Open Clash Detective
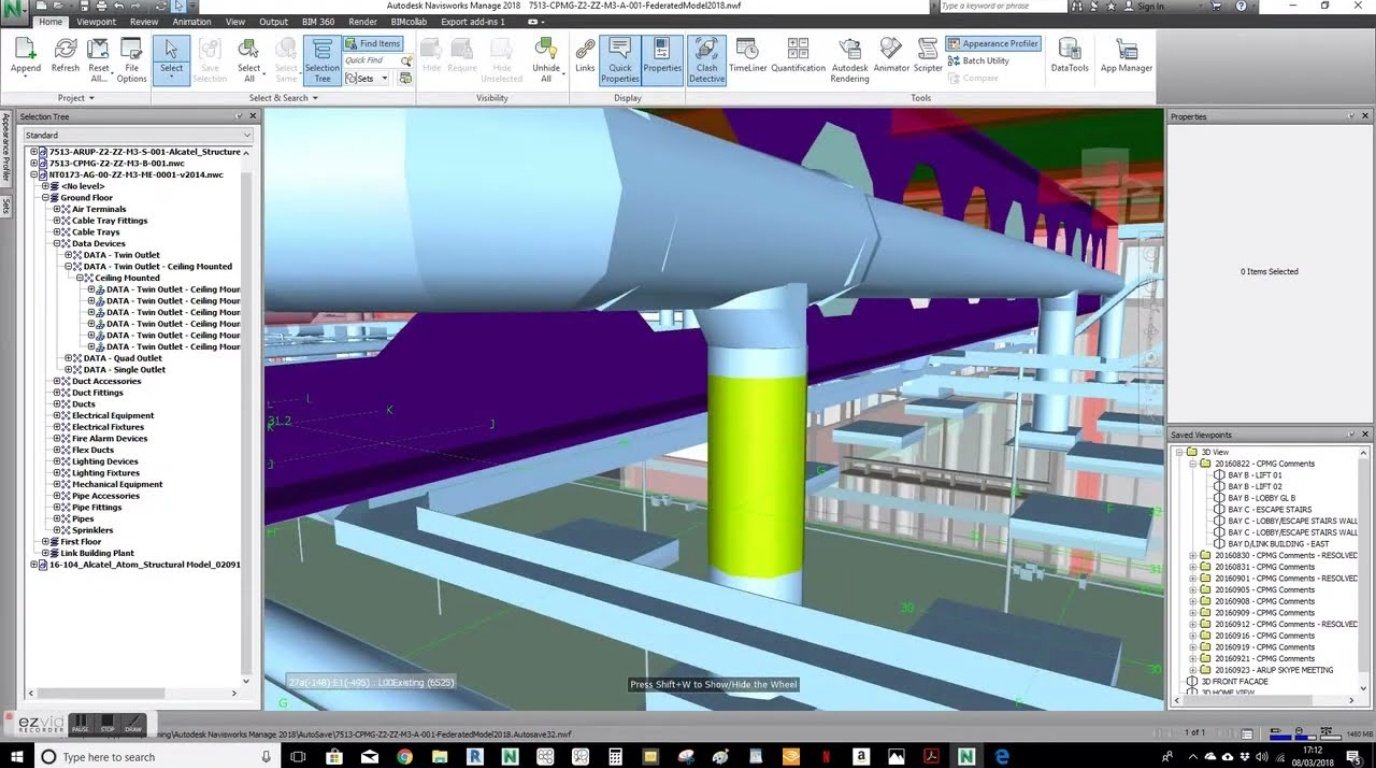 click(x=706, y=60)
